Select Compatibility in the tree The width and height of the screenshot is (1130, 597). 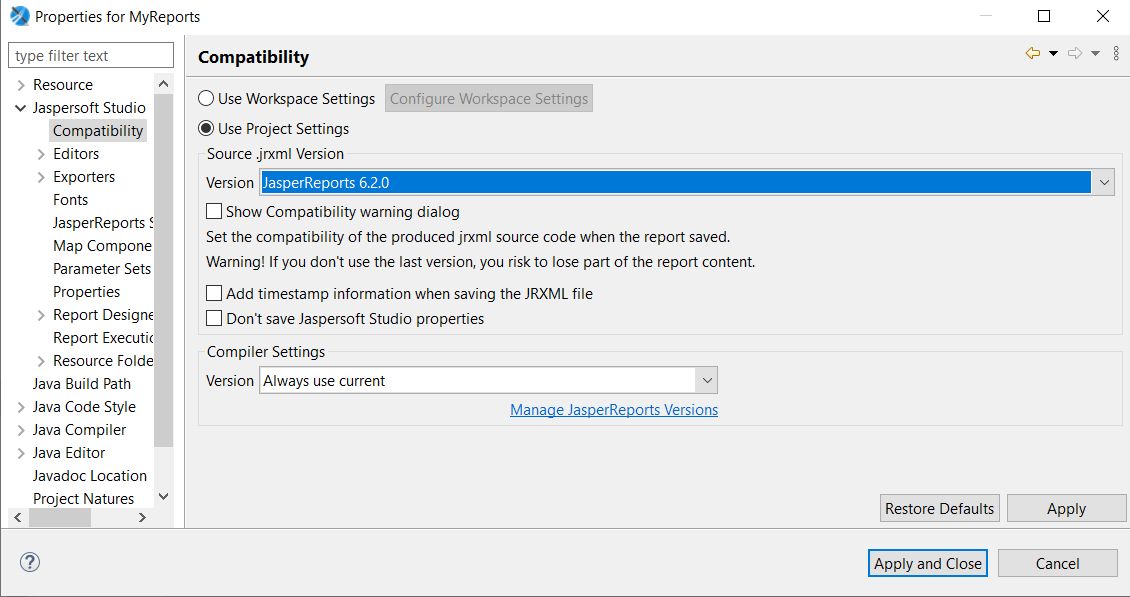coord(98,131)
